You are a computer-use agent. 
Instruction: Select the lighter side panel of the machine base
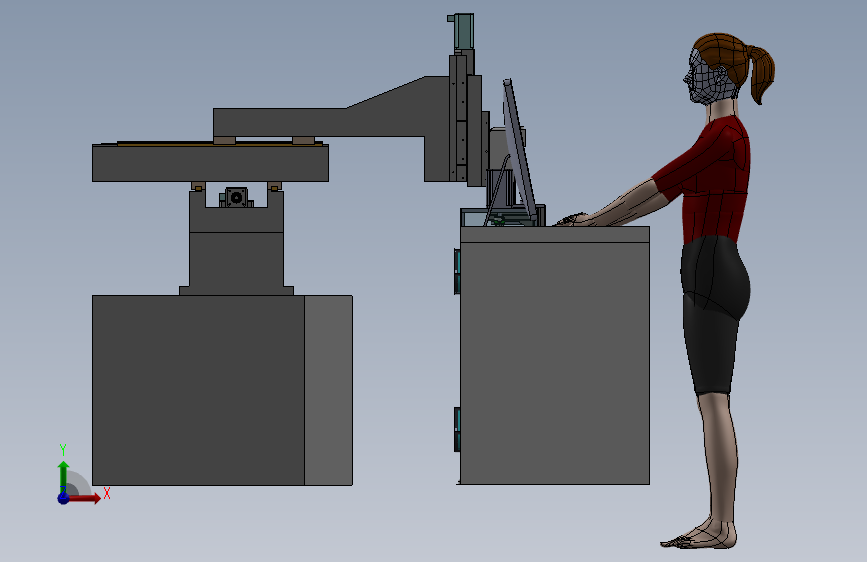[328, 390]
